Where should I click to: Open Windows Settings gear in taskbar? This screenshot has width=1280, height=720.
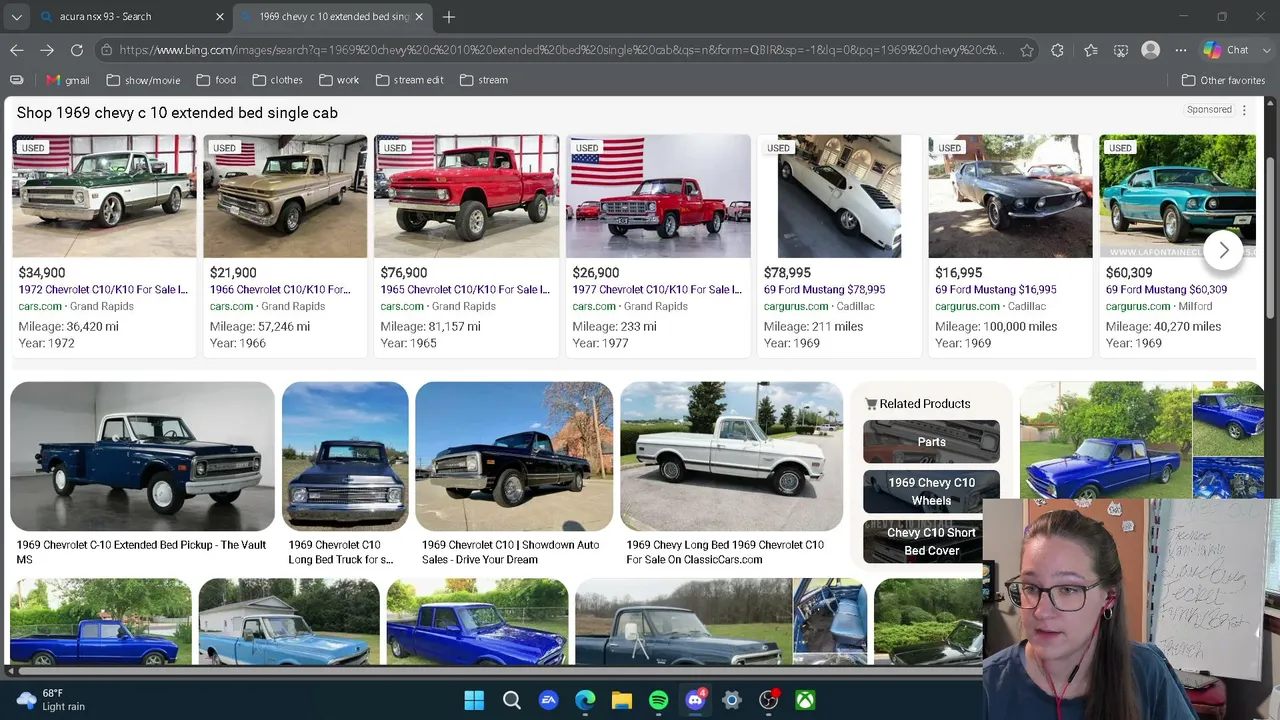pyautogui.click(x=732, y=700)
